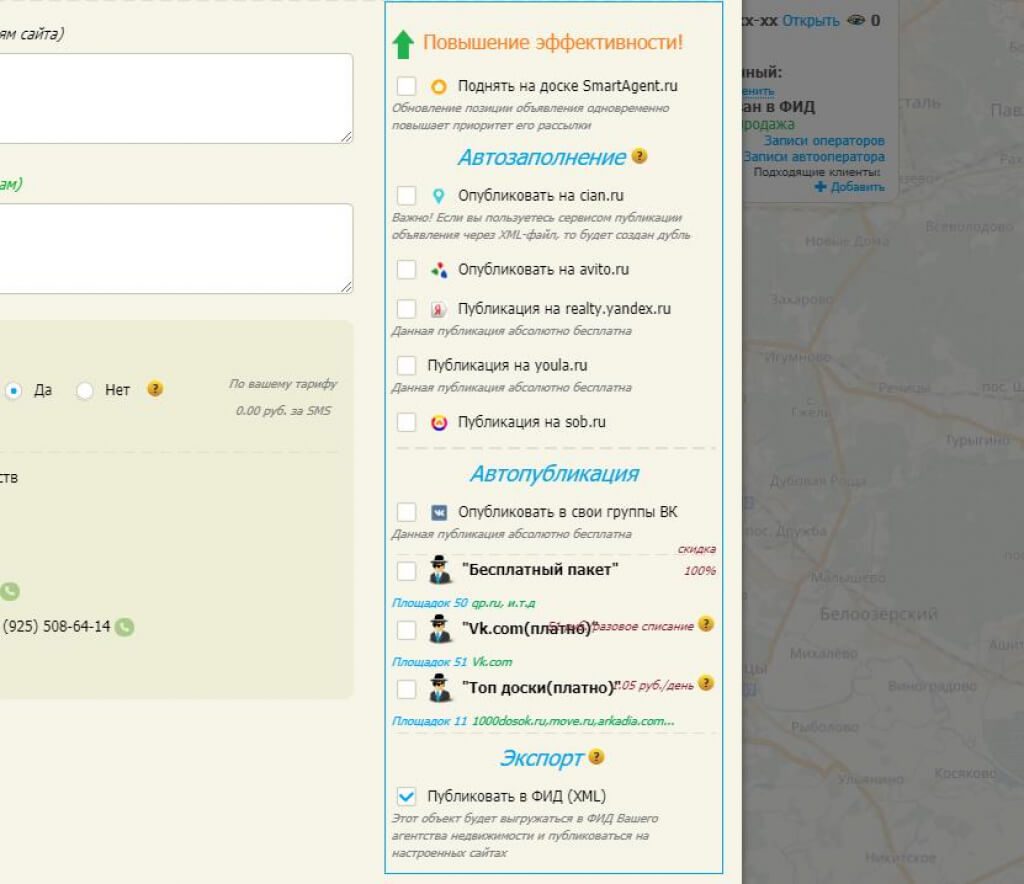
Task: Open the help icon on the Vk.com package row
Action: 706,624
